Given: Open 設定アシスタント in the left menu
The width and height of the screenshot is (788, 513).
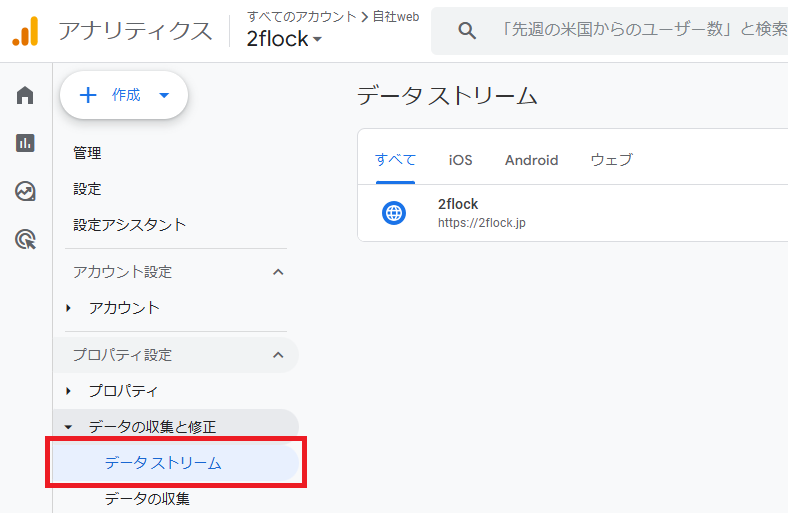Looking at the screenshot, I should (x=130, y=225).
